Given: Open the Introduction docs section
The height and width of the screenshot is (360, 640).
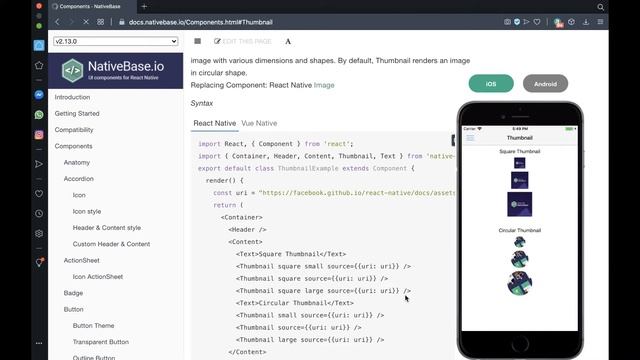Looking at the screenshot, I should (x=72, y=97).
